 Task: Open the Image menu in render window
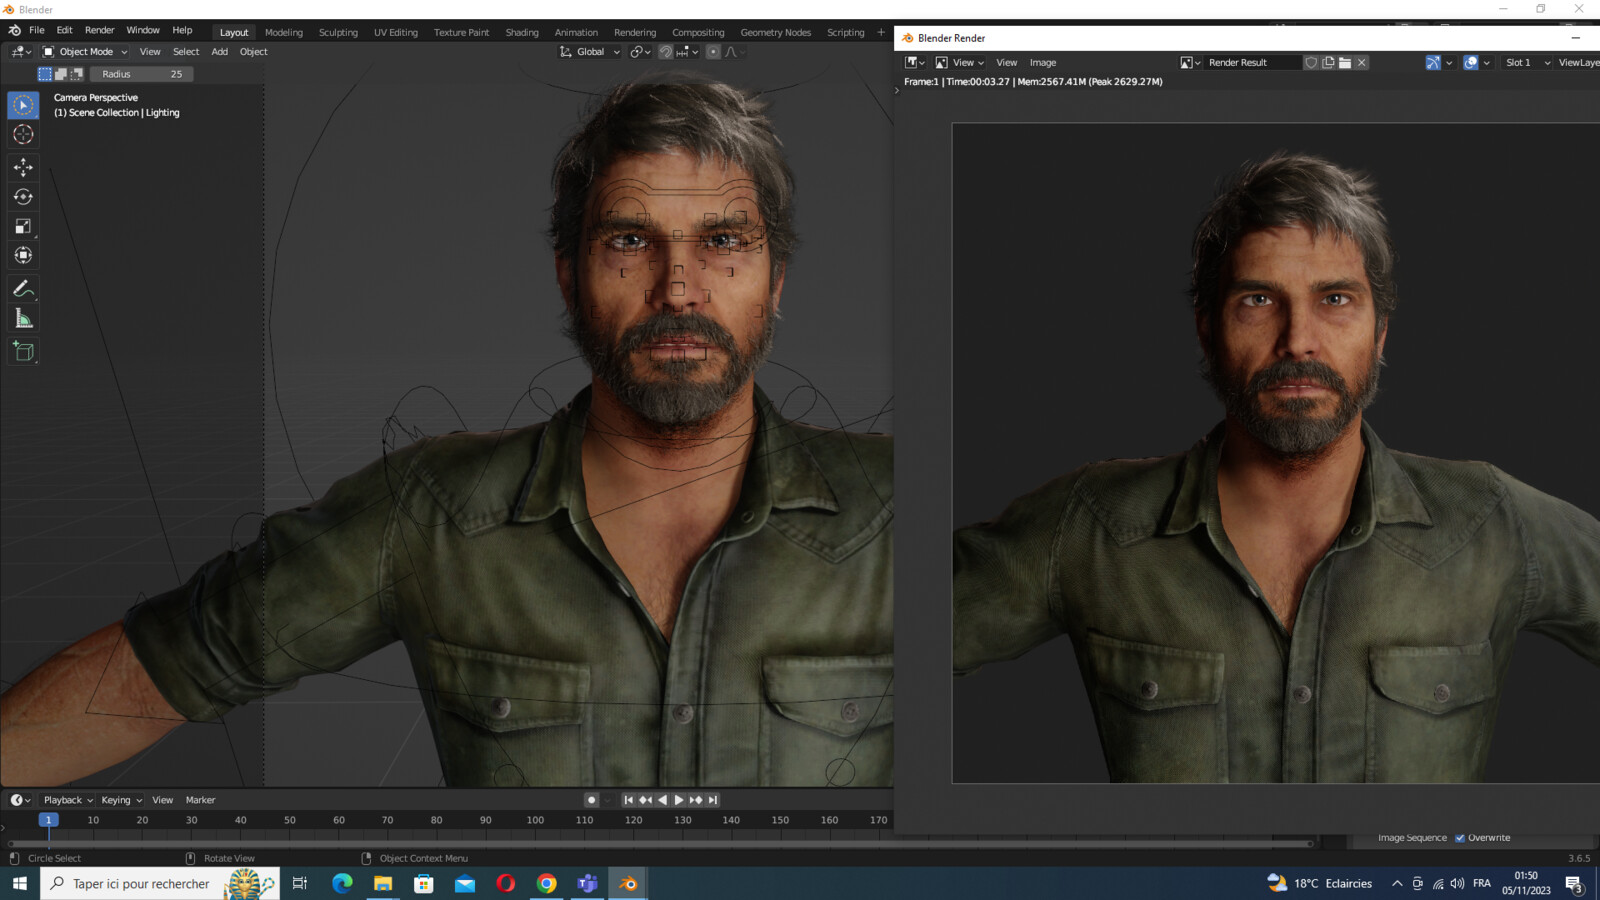pos(1043,62)
